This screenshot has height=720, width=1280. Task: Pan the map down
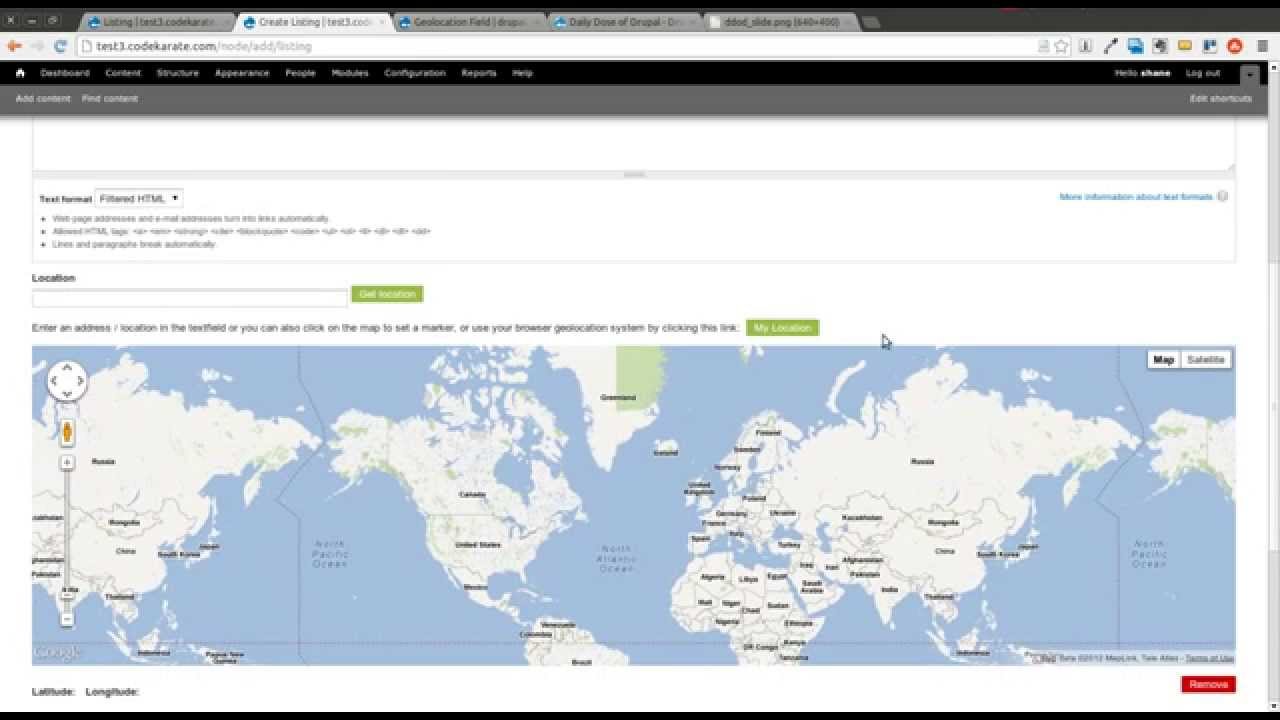[x=67, y=394]
